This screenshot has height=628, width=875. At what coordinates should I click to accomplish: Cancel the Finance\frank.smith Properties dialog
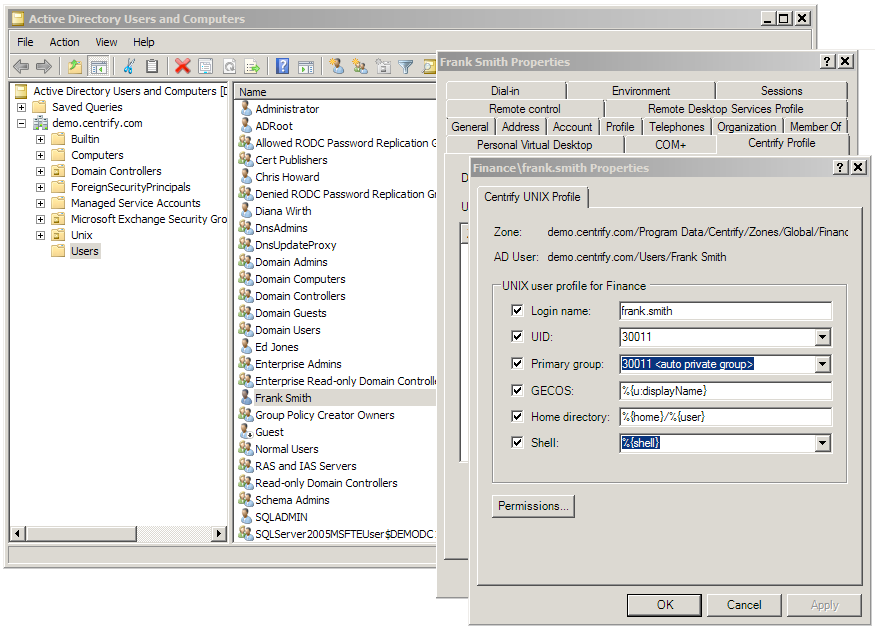(744, 605)
